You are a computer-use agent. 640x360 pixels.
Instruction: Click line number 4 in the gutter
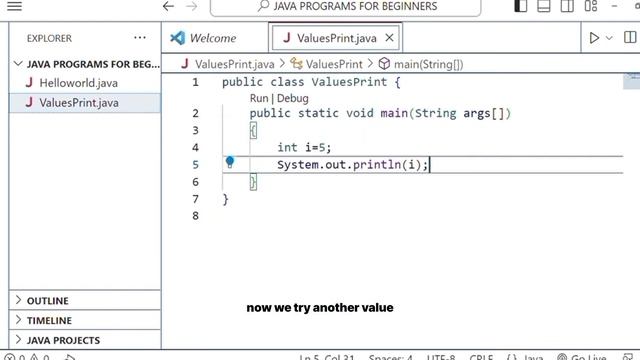(x=196, y=147)
